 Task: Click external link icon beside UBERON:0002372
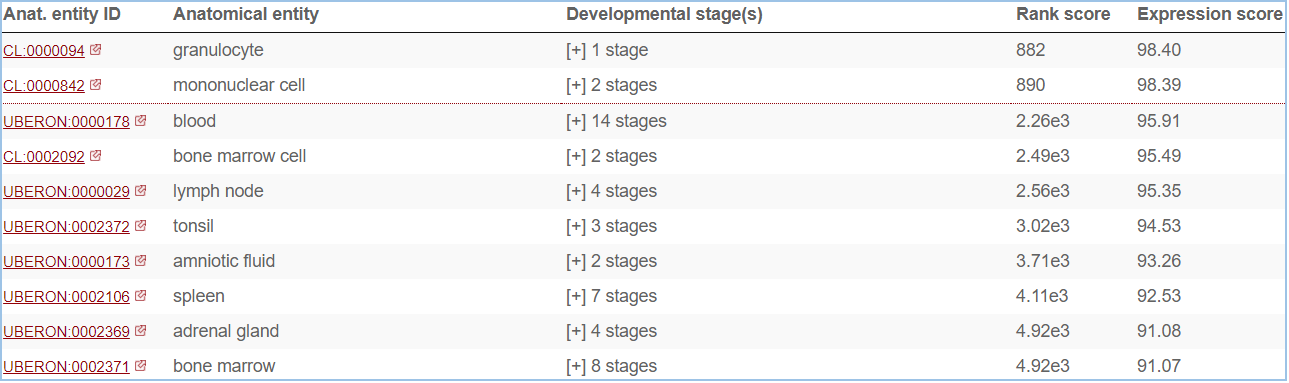coord(141,226)
